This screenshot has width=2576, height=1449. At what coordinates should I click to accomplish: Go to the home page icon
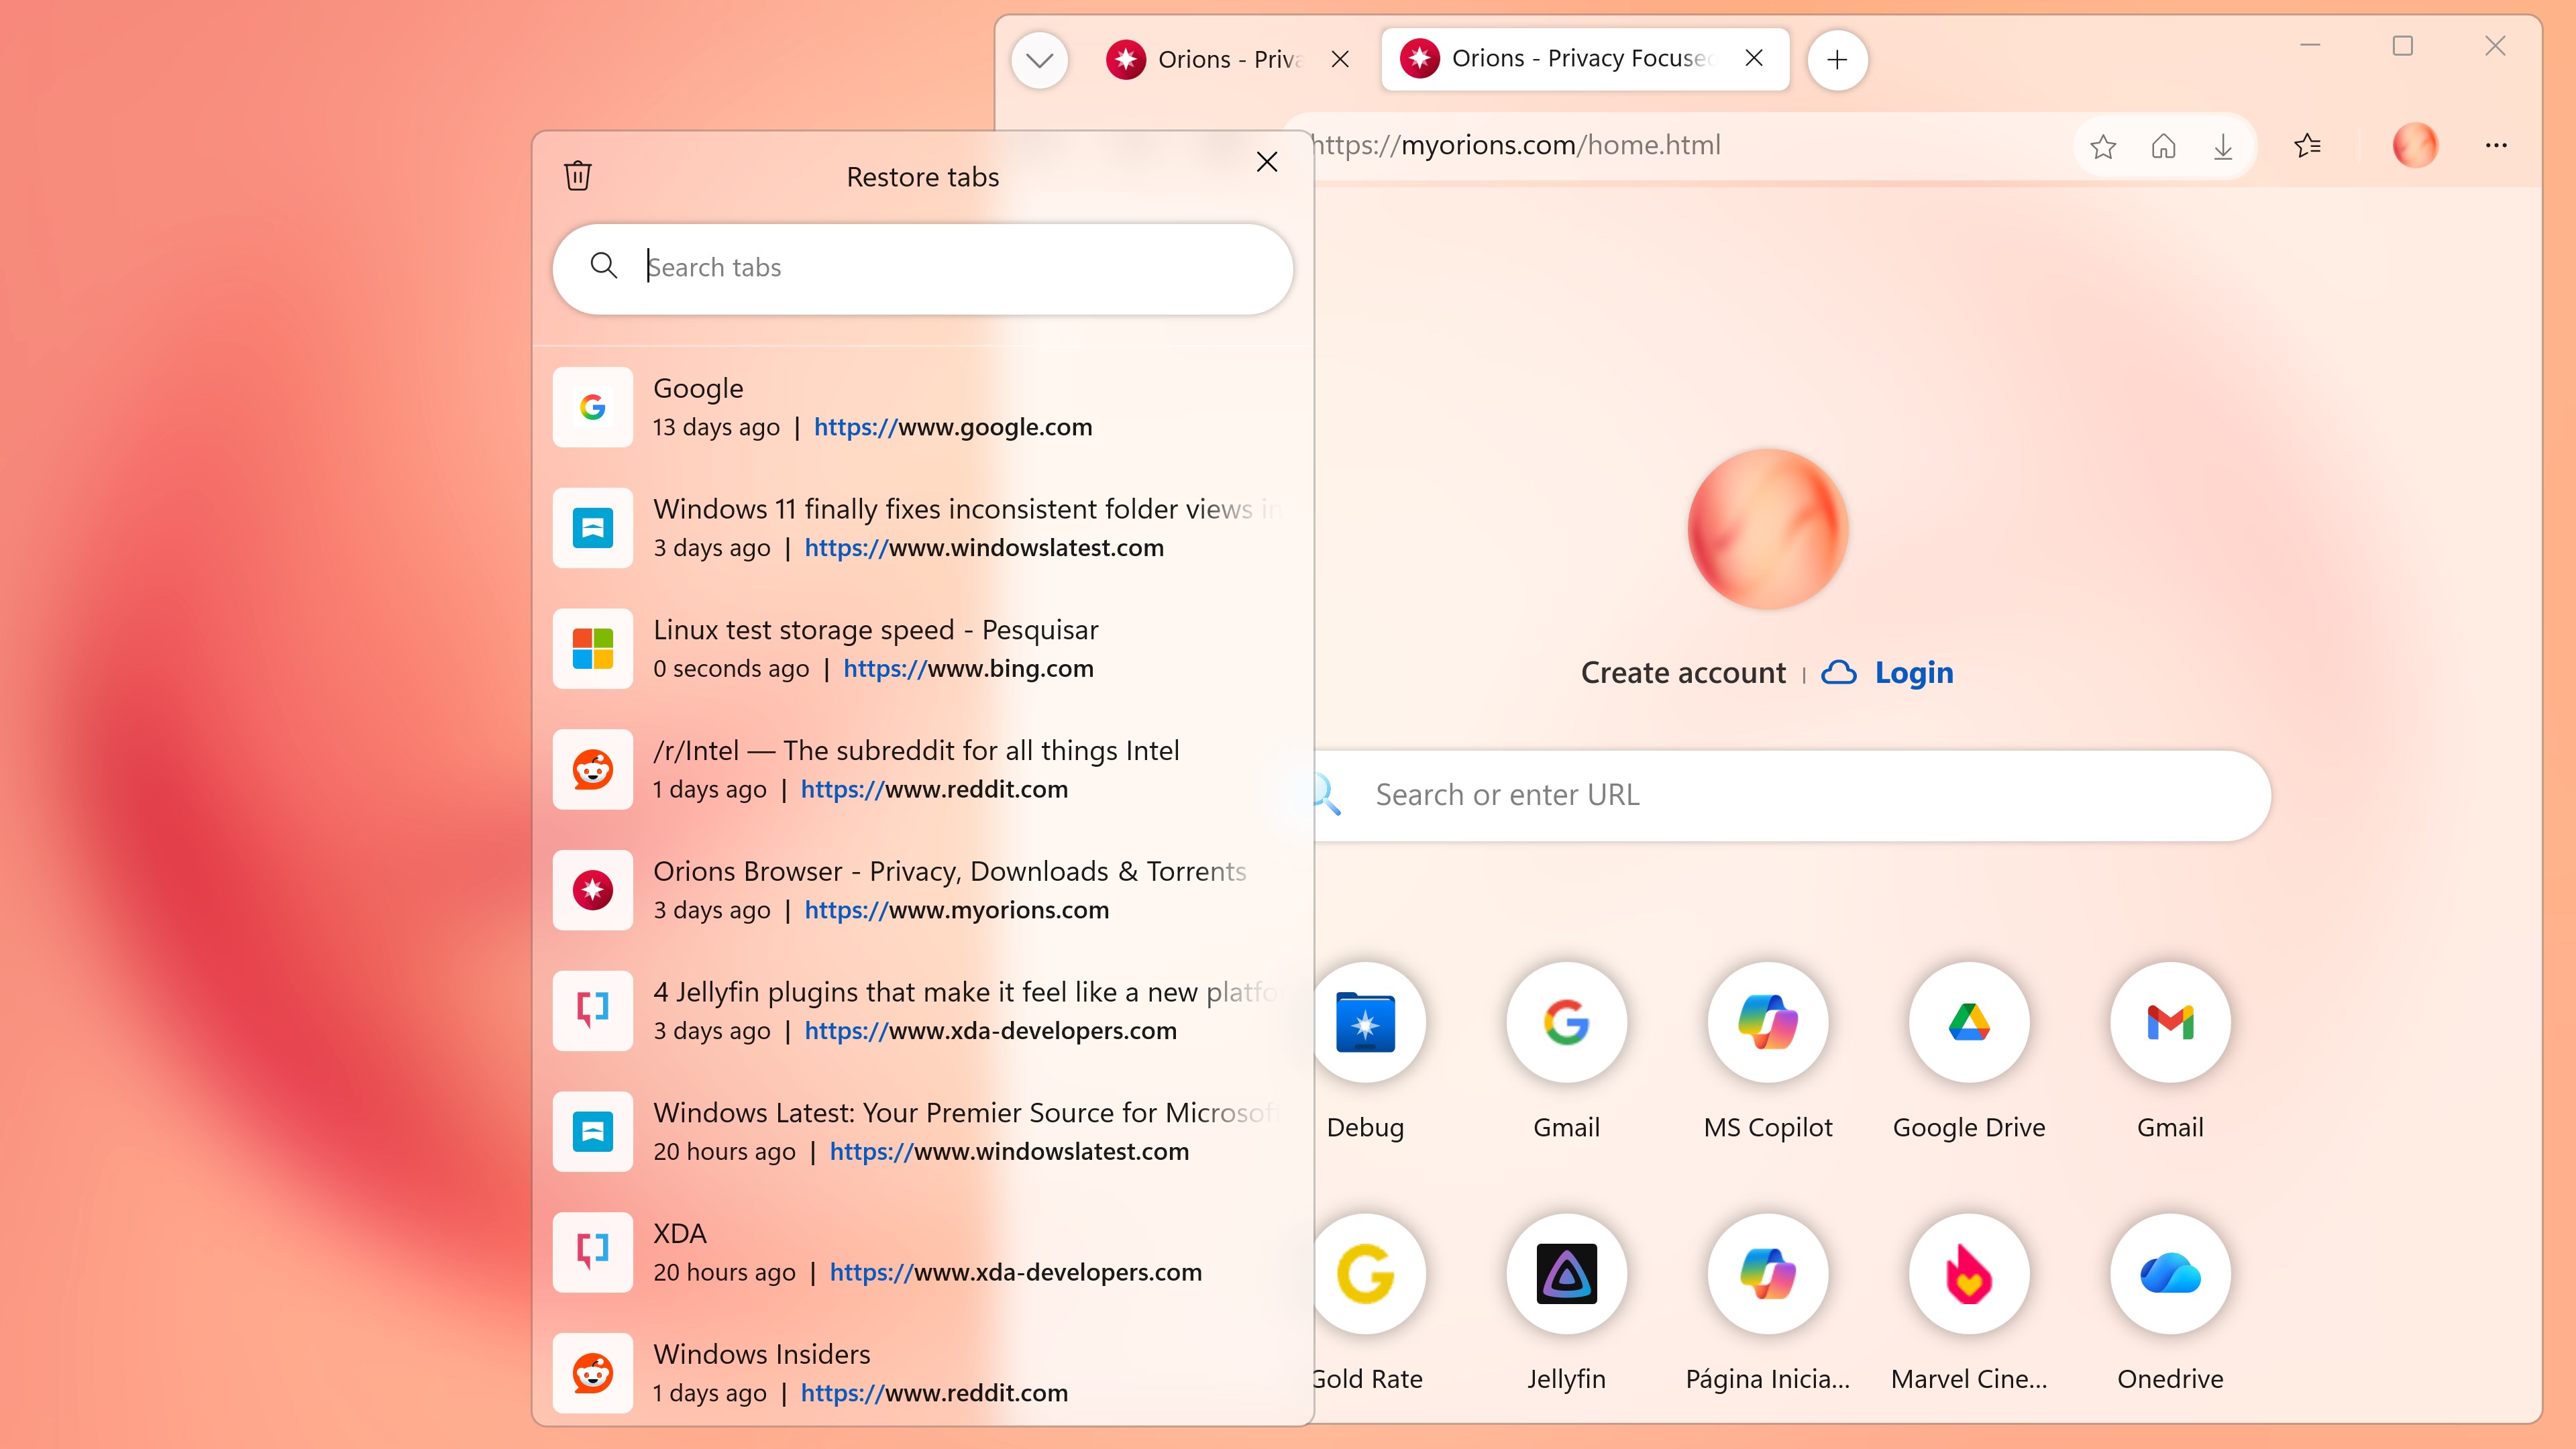coord(2163,147)
